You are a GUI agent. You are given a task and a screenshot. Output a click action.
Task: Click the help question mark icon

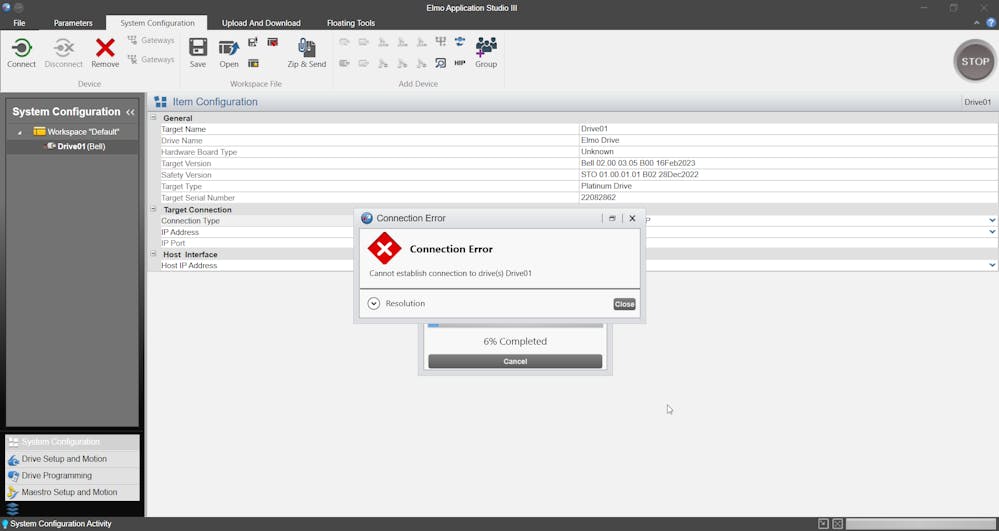point(991,22)
